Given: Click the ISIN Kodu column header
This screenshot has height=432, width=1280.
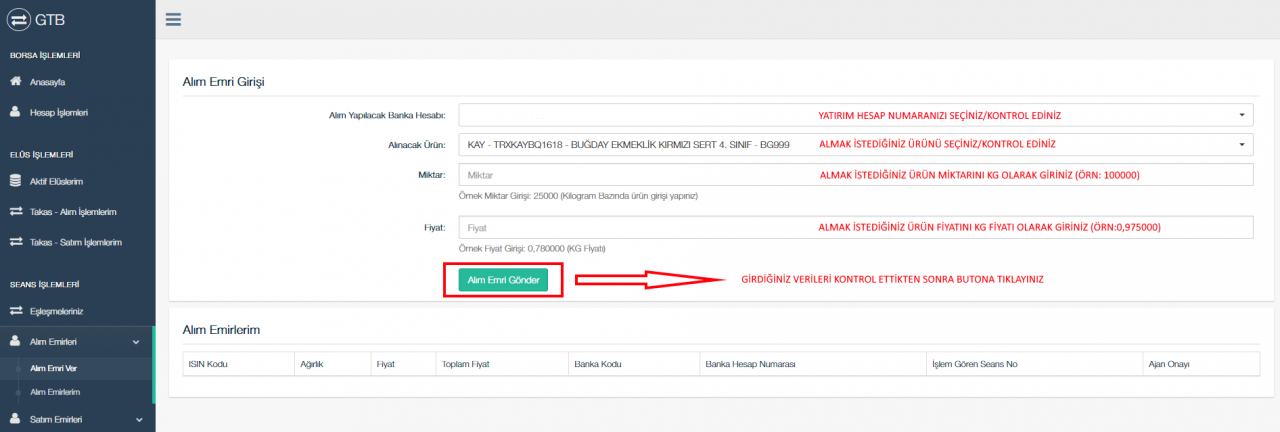Looking at the screenshot, I should point(208,364).
